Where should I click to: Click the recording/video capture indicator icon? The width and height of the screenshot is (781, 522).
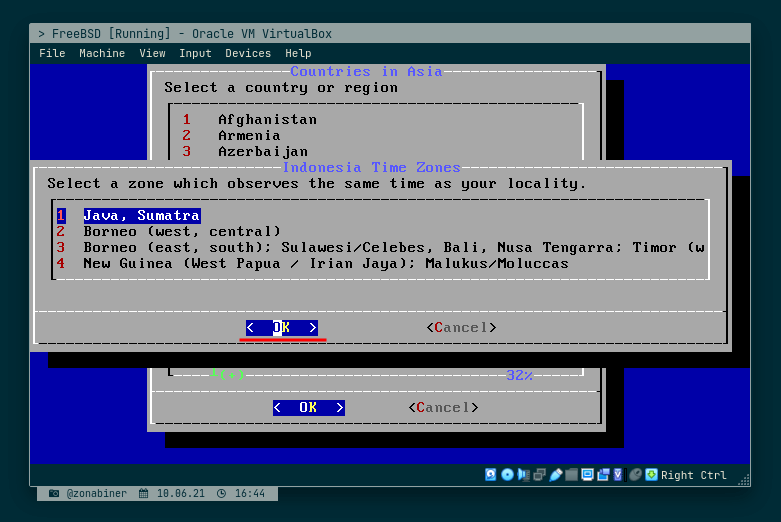604,475
